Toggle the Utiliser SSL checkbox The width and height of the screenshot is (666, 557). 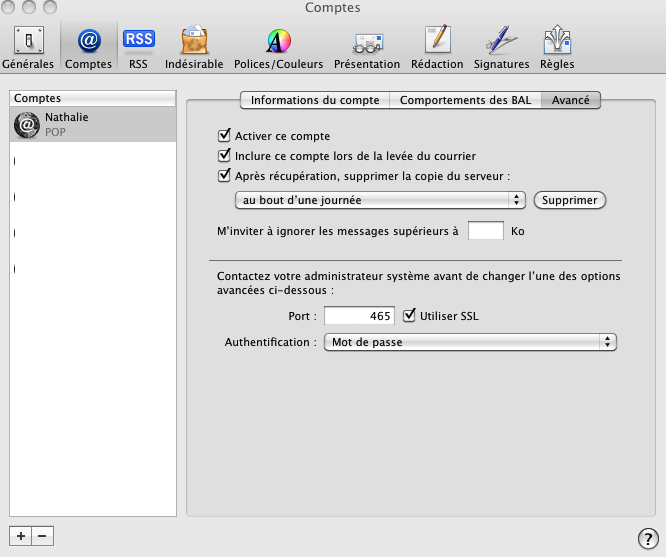pyautogui.click(x=409, y=316)
